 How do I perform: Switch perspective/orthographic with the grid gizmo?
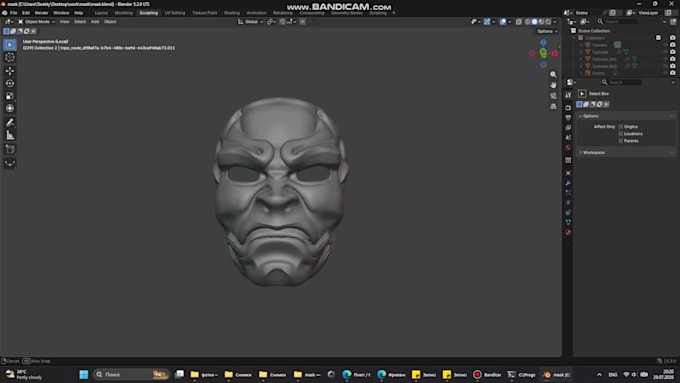[x=553, y=106]
